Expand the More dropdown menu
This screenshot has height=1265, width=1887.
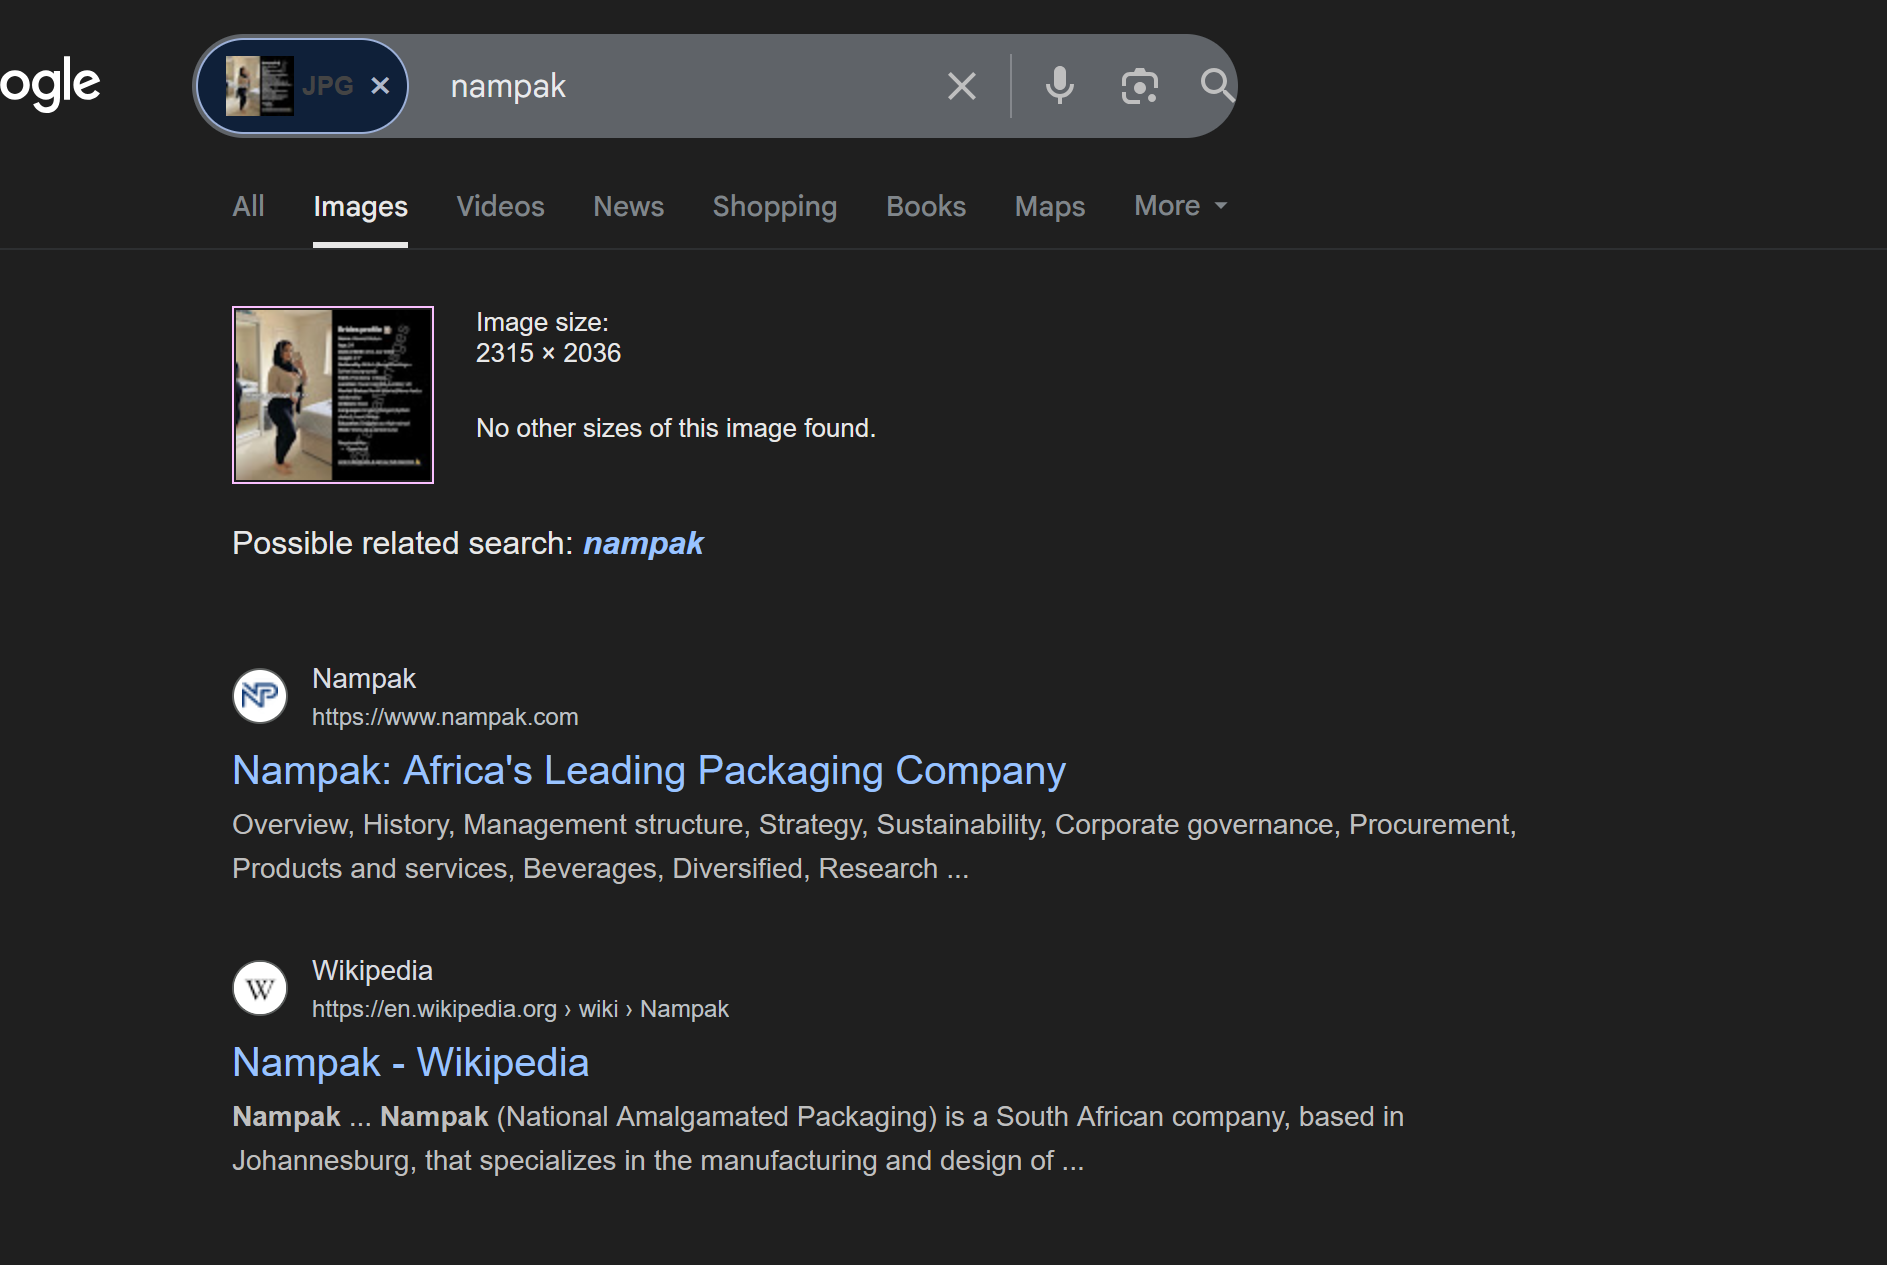(x=1180, y=206)
